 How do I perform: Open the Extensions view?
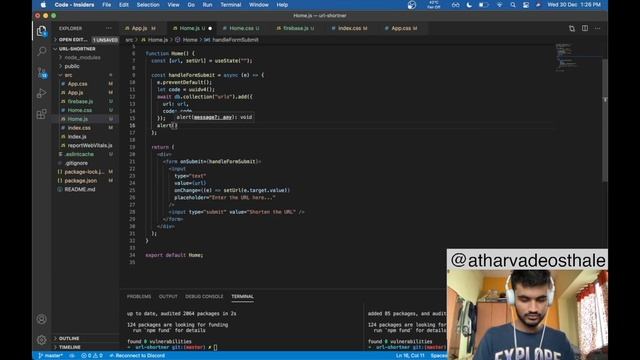point(42,114)
